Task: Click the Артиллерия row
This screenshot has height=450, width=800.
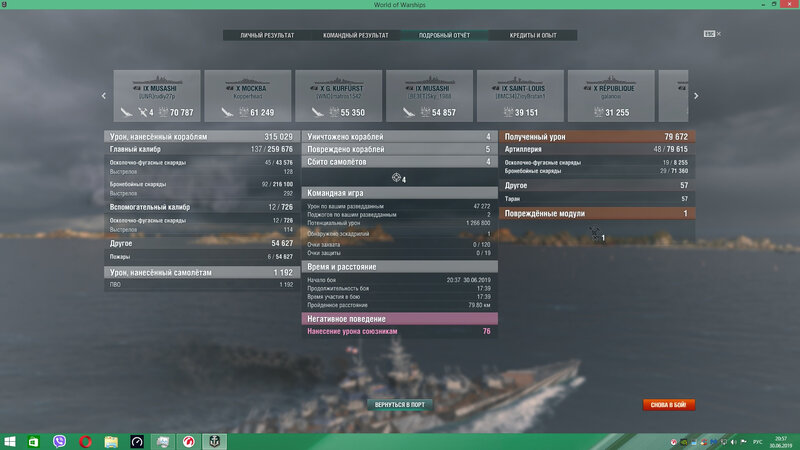Action: [597, 149]
